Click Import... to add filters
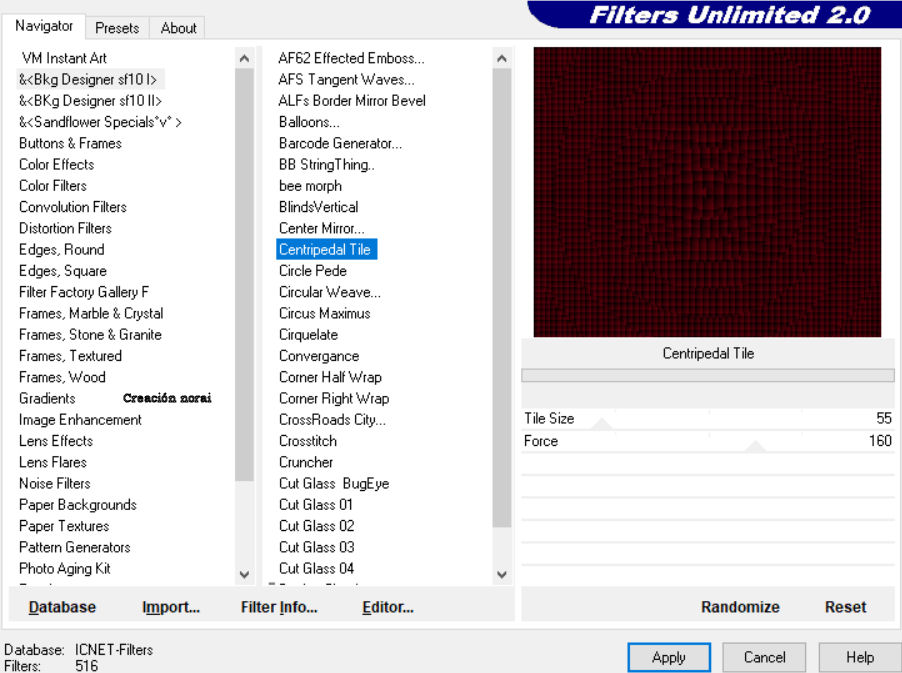Screen dimensions: 902x673 coord(171,607)
